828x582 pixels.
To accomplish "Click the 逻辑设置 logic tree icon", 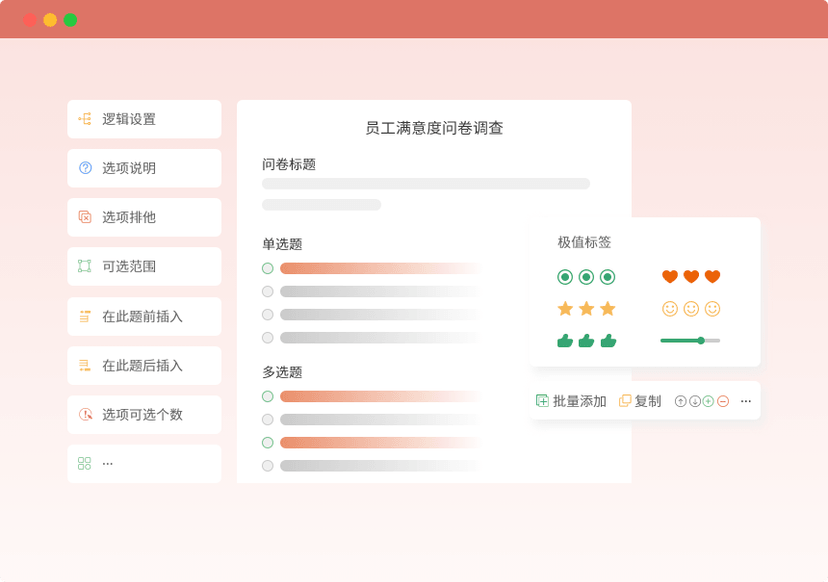I will [x=84, y=119].
